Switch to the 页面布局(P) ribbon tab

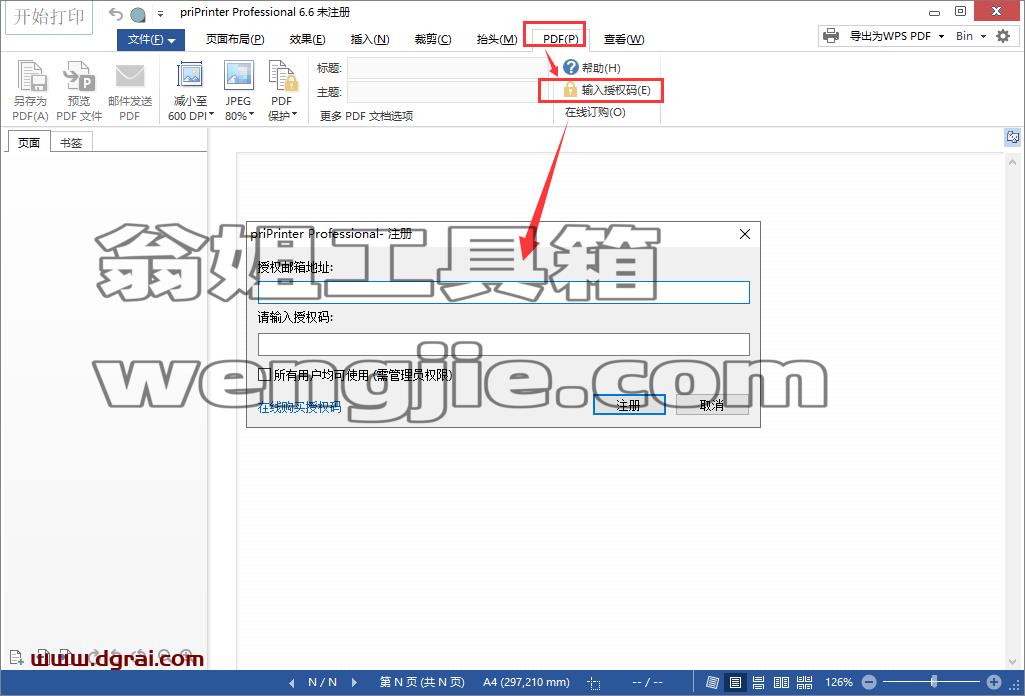pos(235,39)
